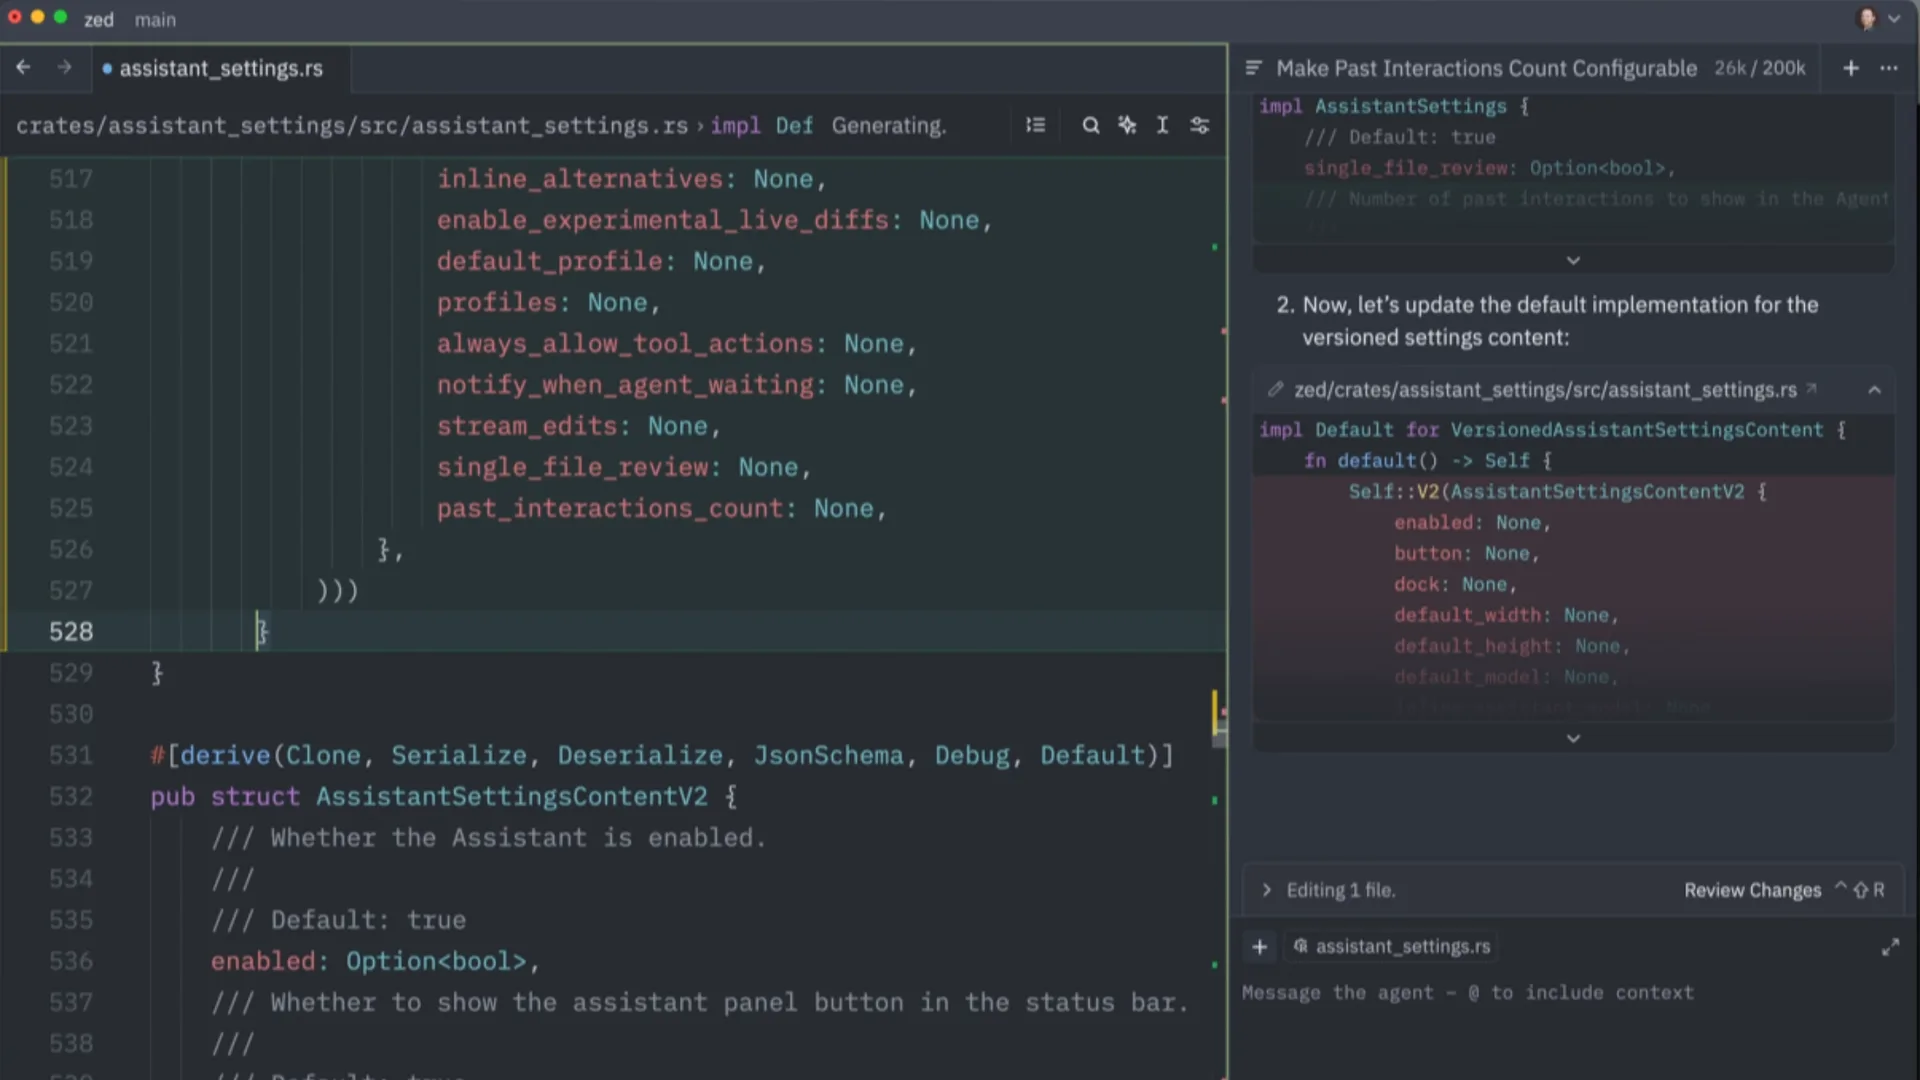The height and width of the screenshot is (1080, 1920).
Task: Click 'impl Default for VersionedAssistantSettingsContent' in agent panel
Action: point(1541,429)
